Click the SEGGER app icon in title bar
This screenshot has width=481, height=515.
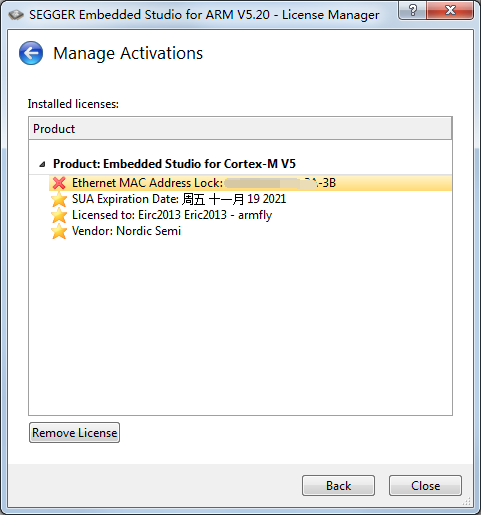[x=16, y=15]
